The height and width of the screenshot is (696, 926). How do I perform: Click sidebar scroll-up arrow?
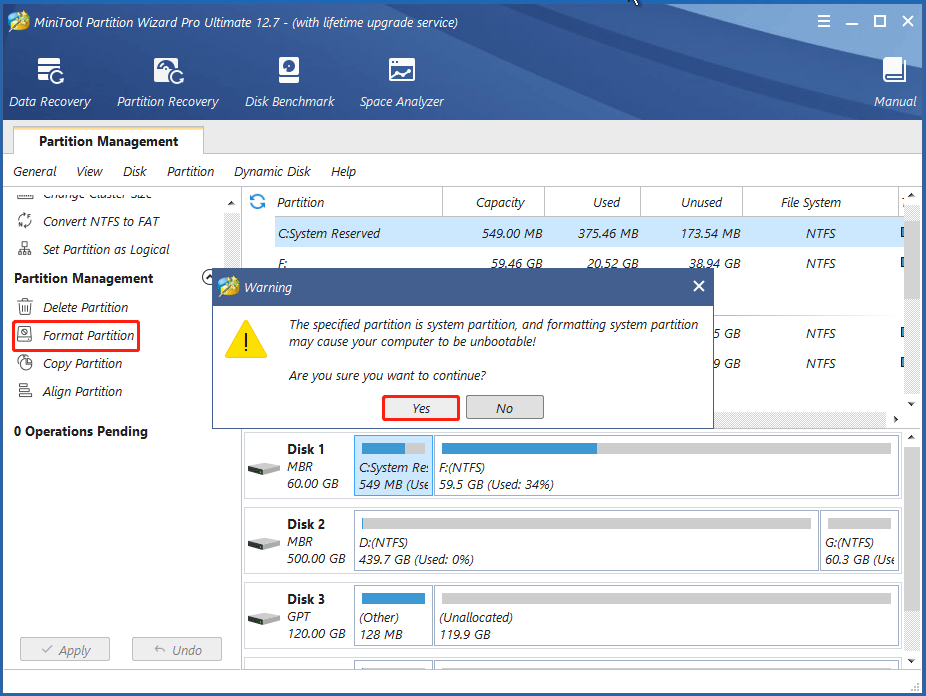coord(231,203)
